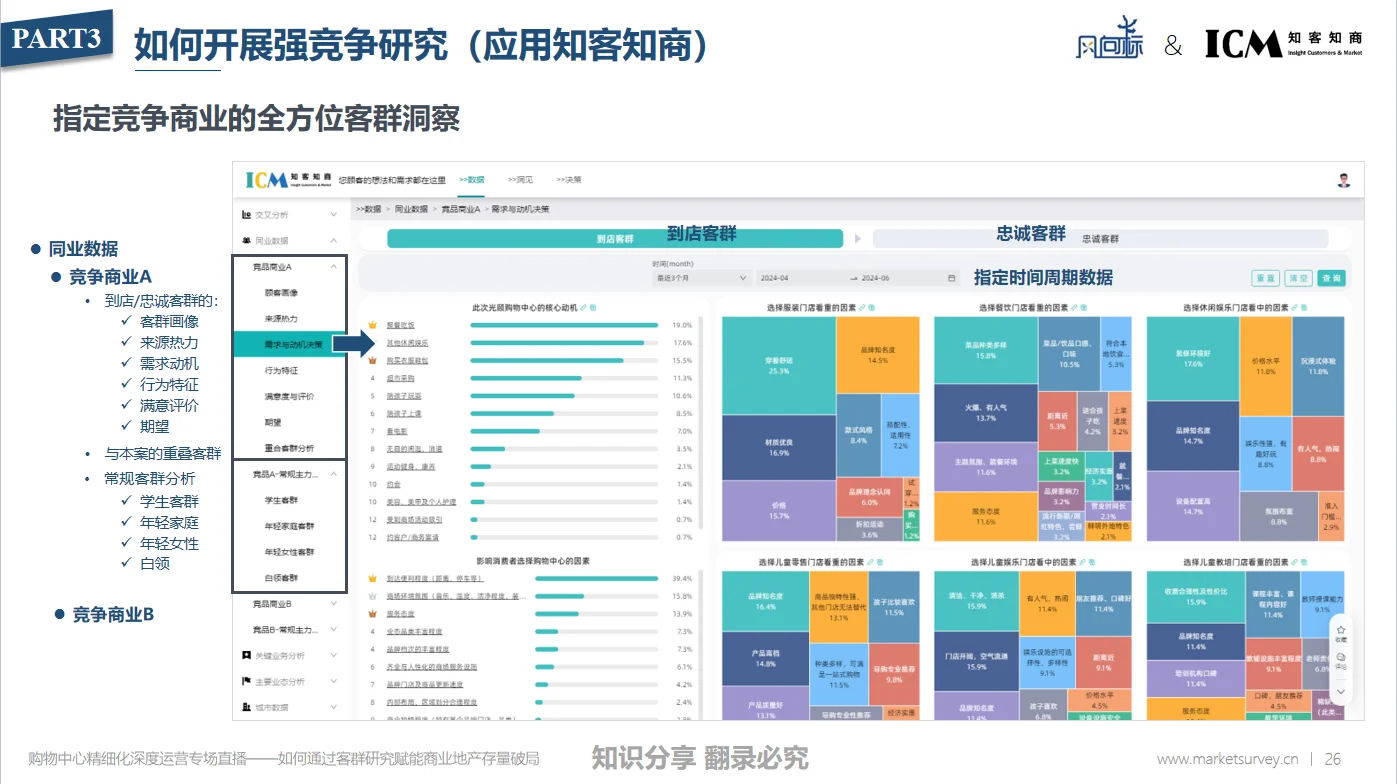This screenshot has height=784, width=1397.
Task: Open 学生客群 in the sidebar
Action: point(281,500)
